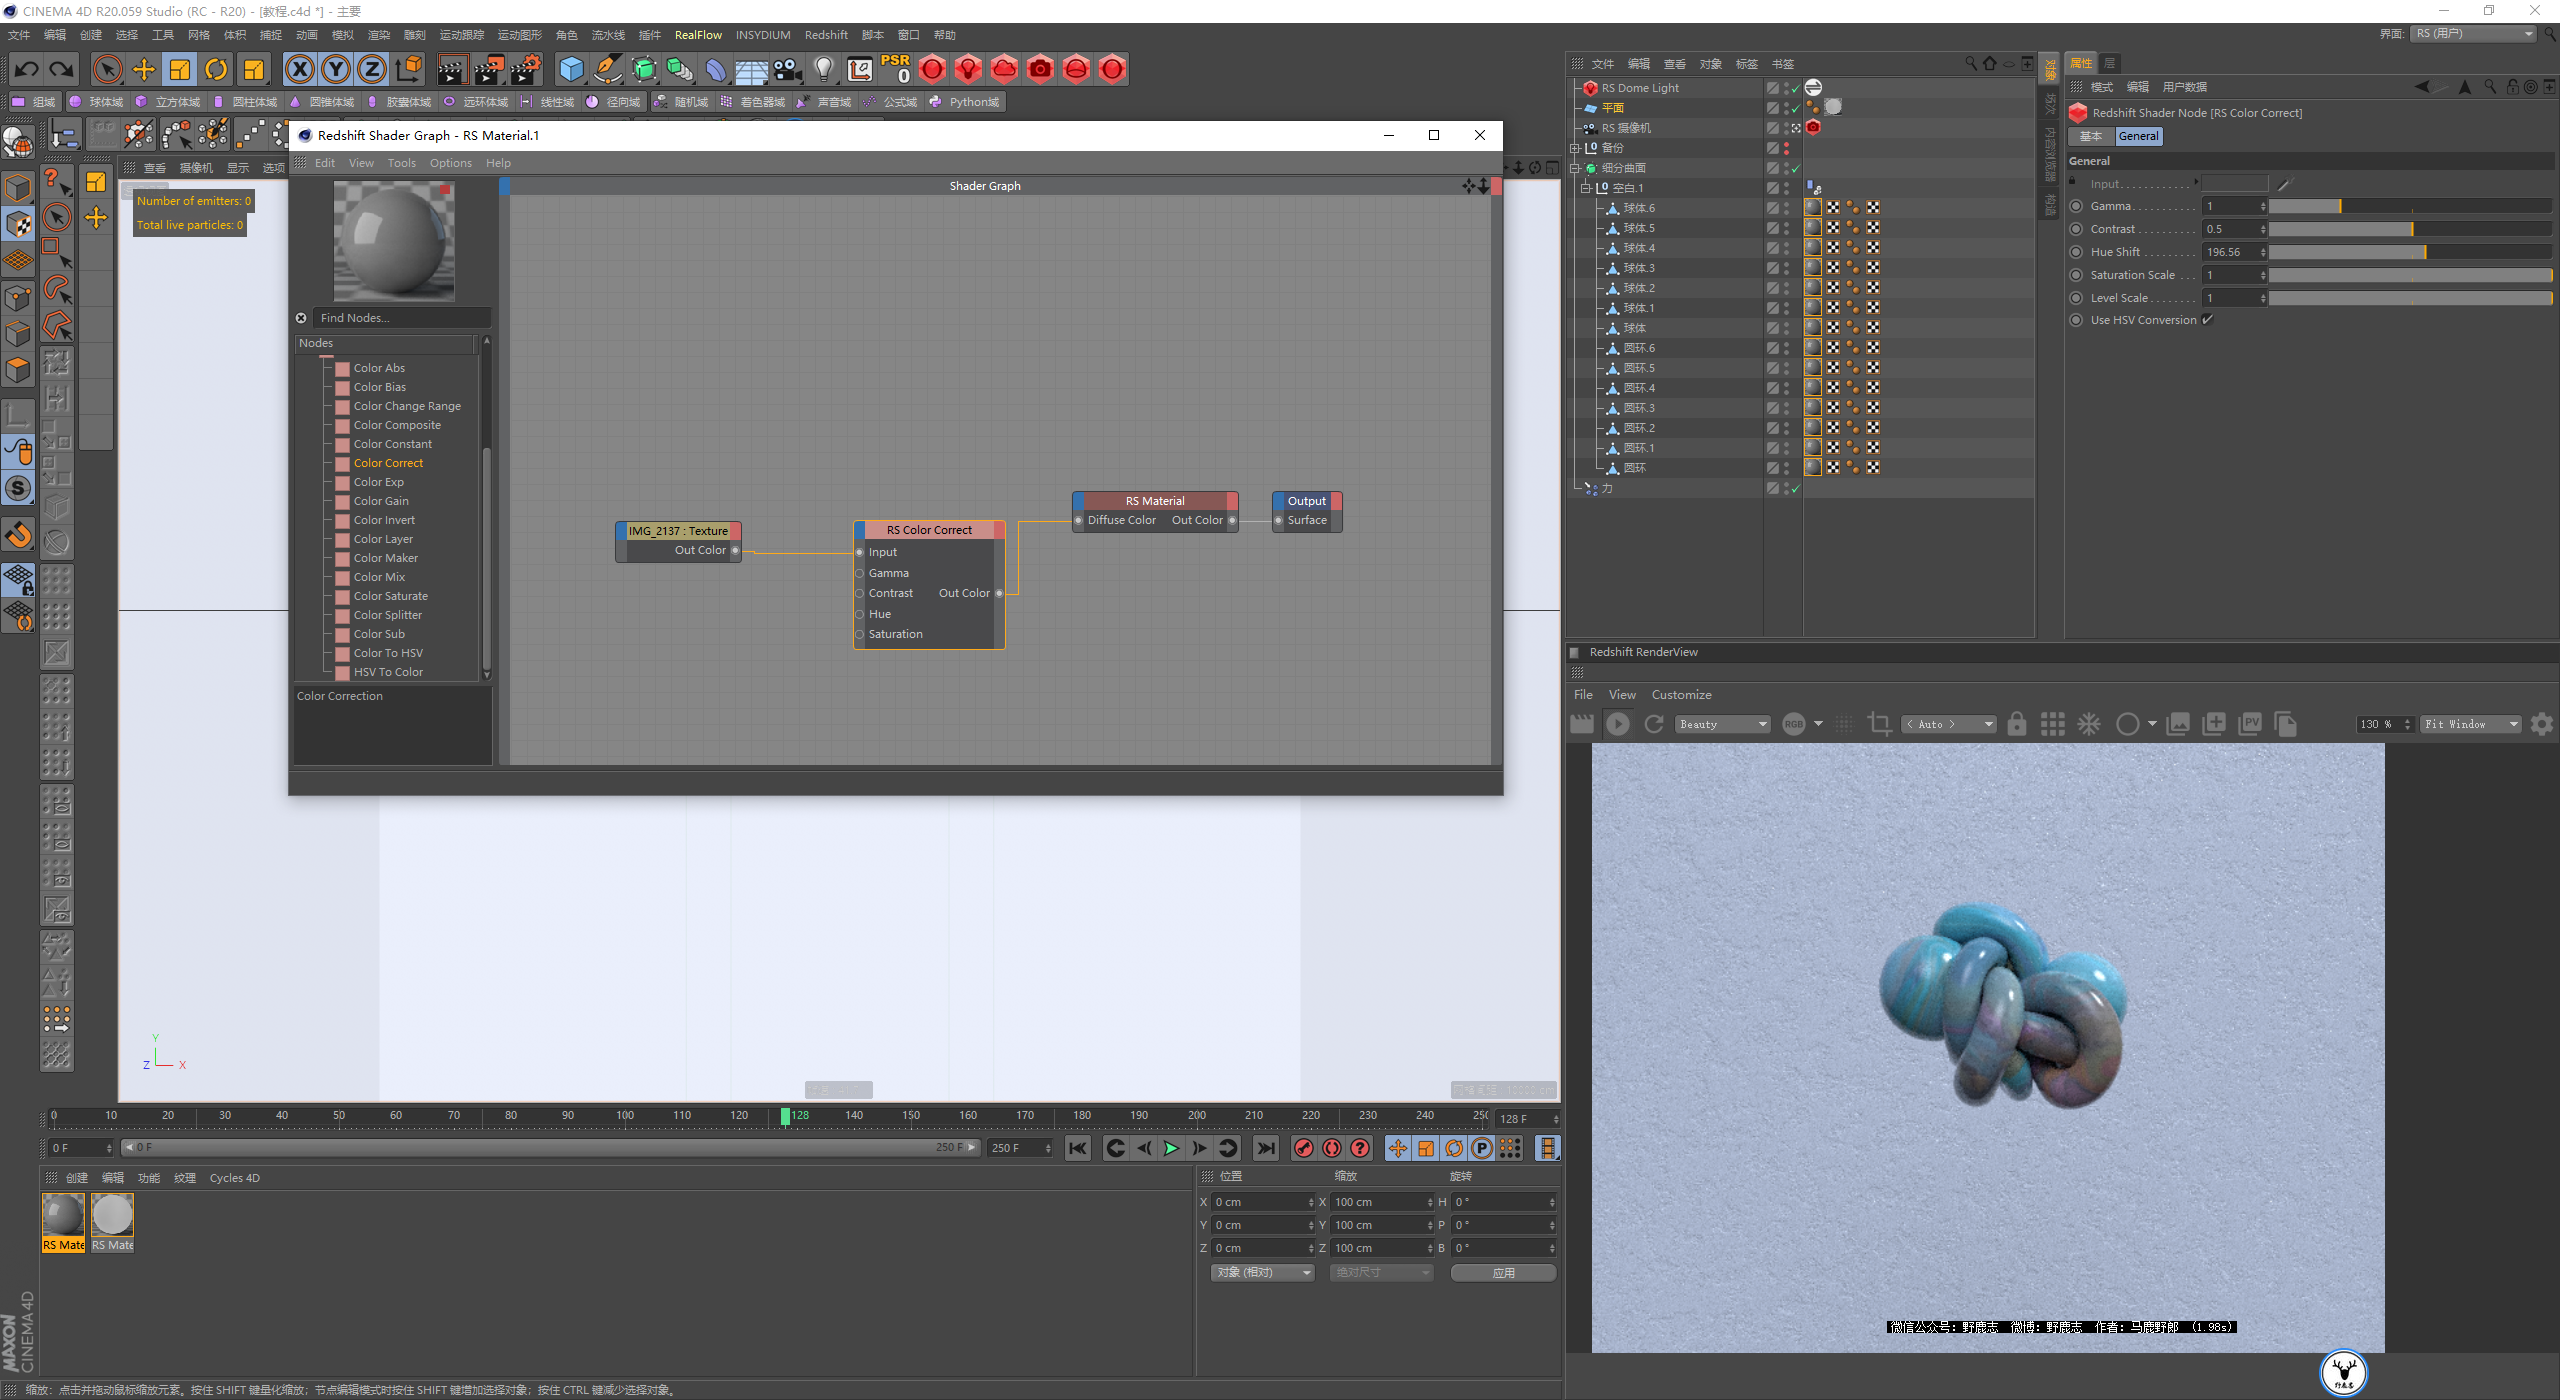
Task: Select the Rotate tool in toolbar
Action: tap(216, 69)
